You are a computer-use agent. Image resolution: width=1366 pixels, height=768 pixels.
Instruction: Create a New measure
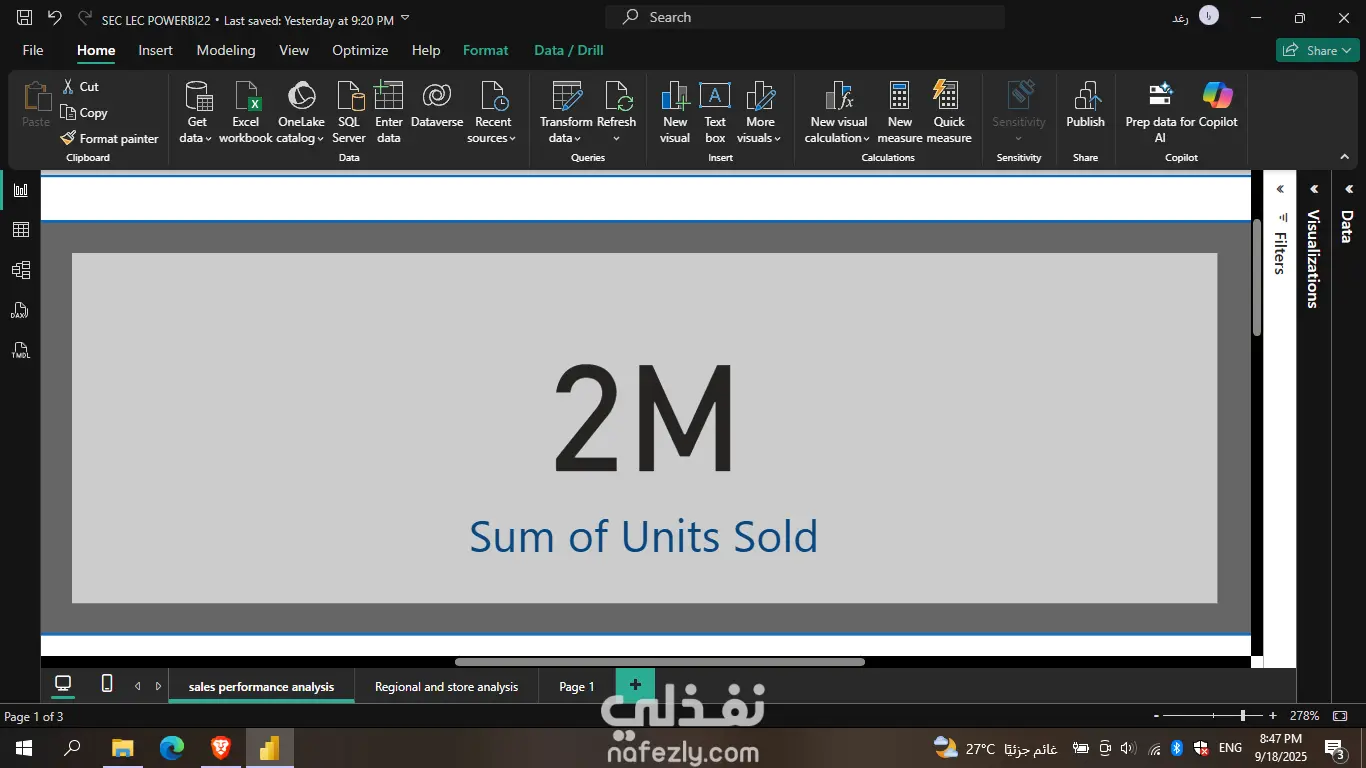(x=900, y=113)
